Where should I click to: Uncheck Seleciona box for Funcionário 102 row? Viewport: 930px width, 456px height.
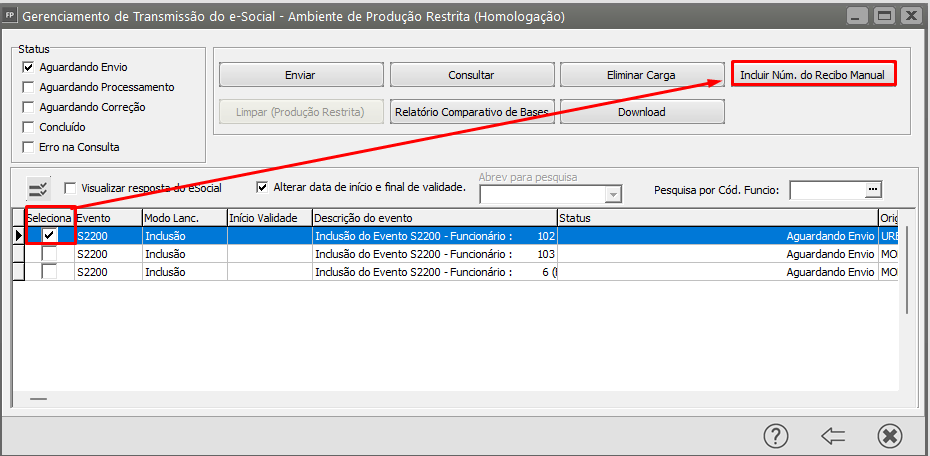point(49,236)
